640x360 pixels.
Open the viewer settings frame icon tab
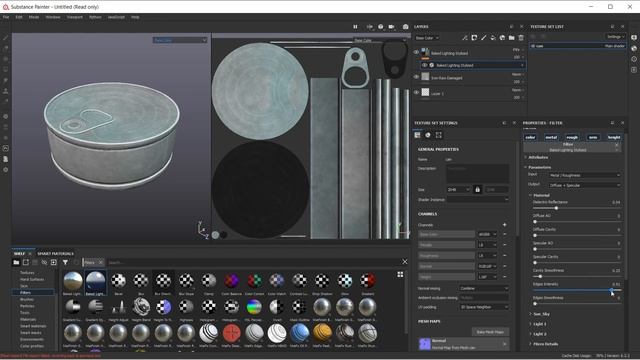coord(438,135)
